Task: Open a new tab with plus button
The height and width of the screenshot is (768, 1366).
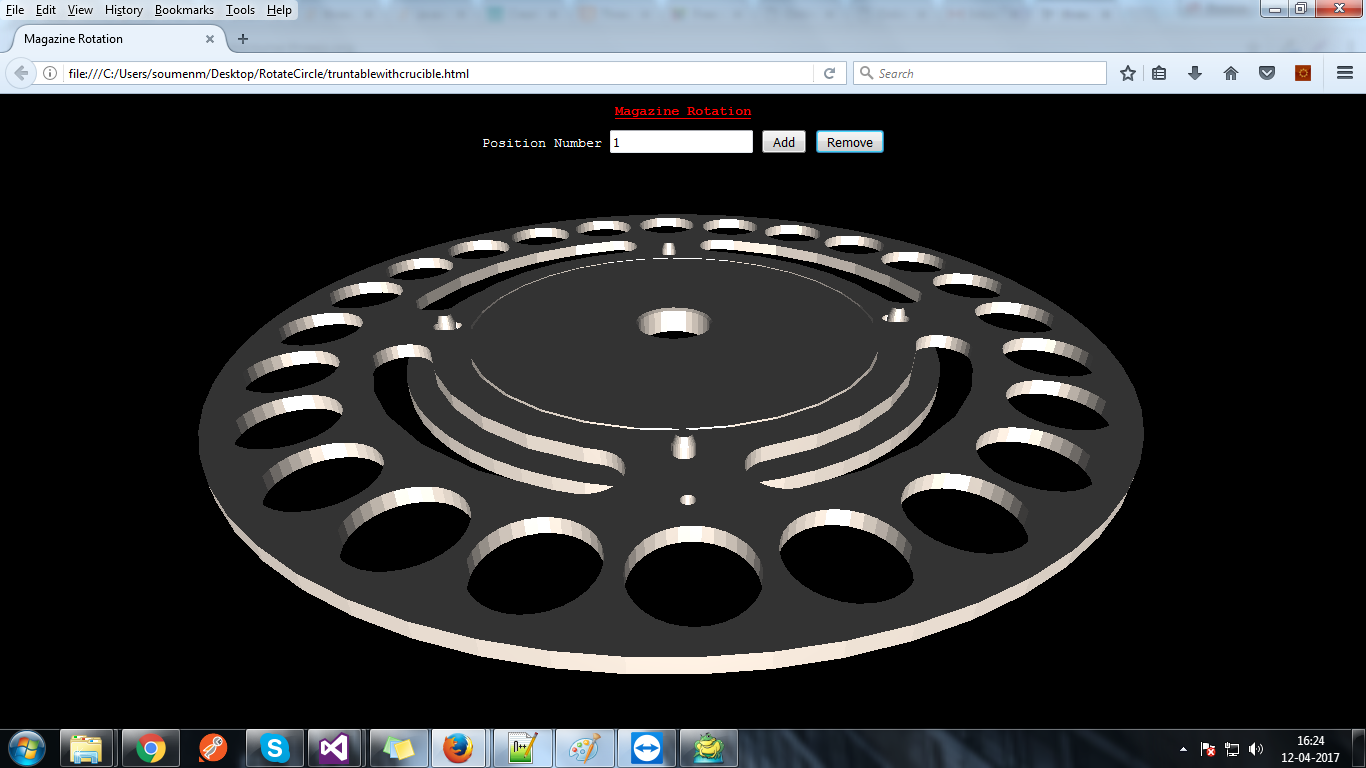Action: click(242, 39)
